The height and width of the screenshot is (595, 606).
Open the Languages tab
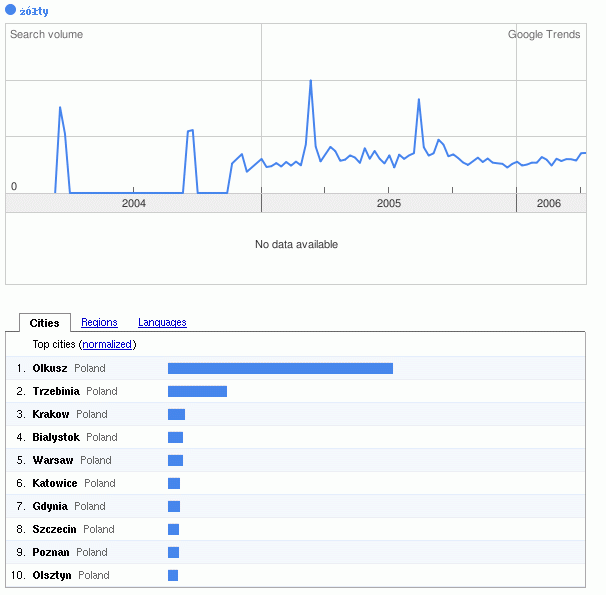tap(162, 322)
